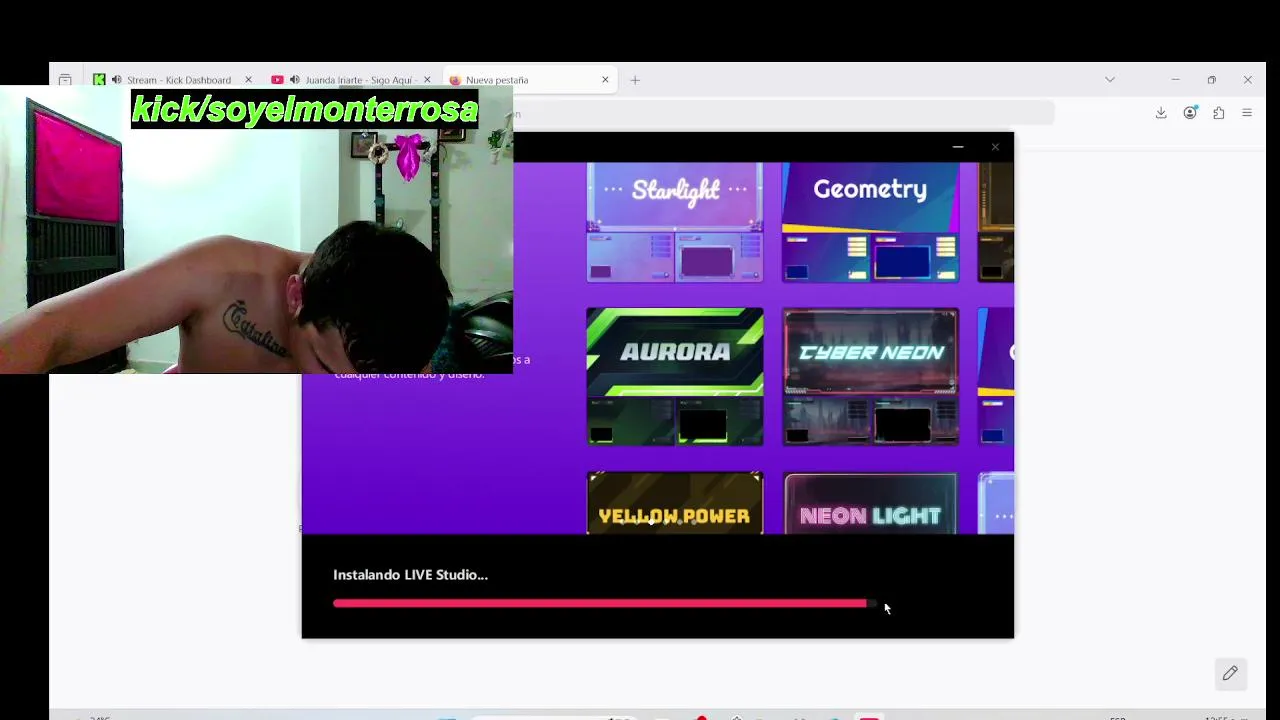Open the browser hamburger application menu
The width and height of the screenshot is (1280, 720).
(1247, 113)
